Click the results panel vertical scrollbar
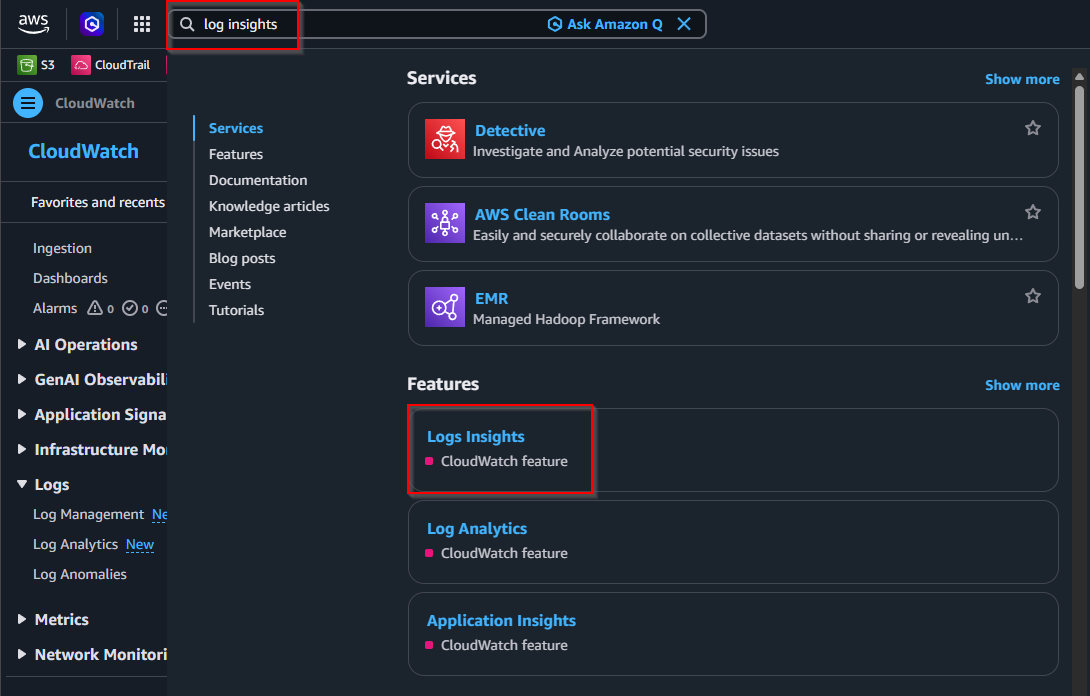This screenshot has height=696, width=1090. pyautogui.click(x=1079, y=186)
